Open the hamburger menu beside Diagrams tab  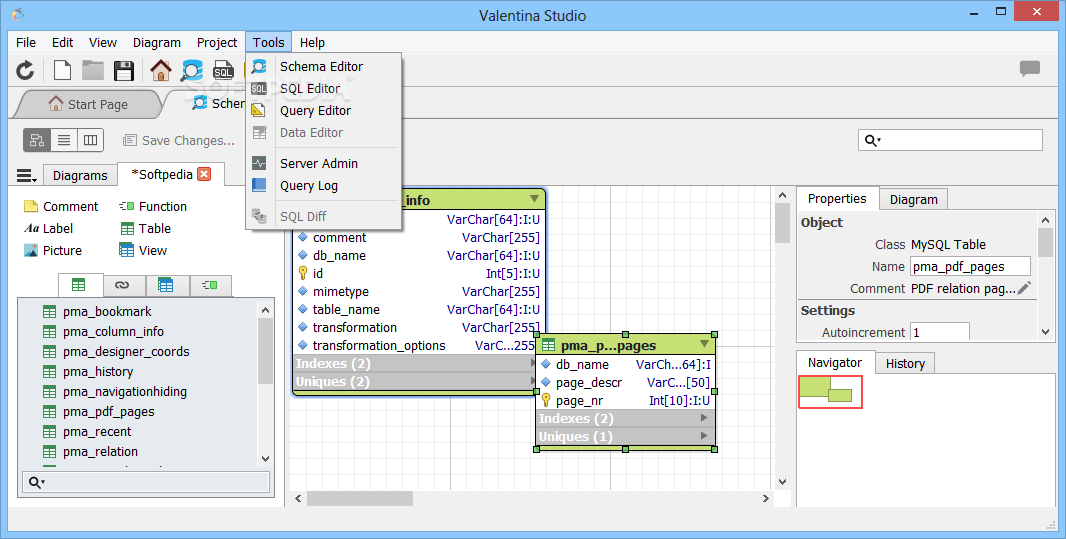26,176
